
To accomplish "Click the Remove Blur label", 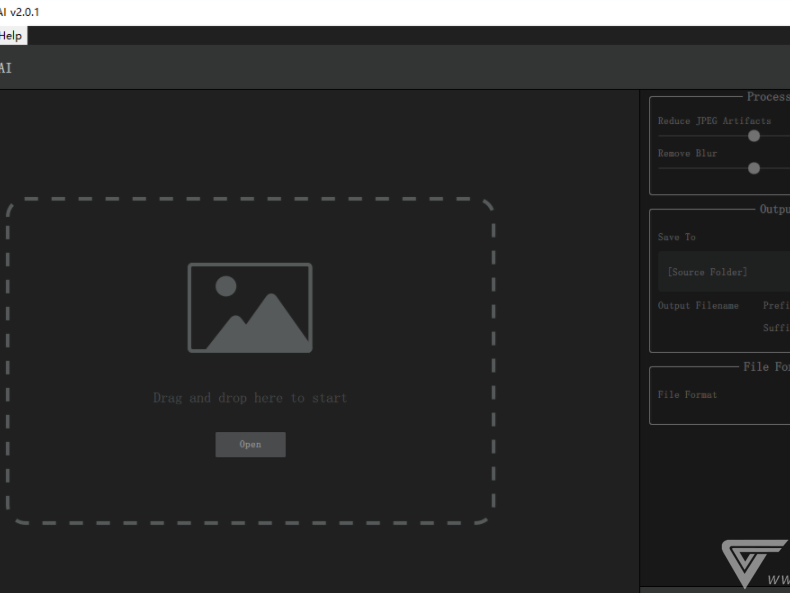I will click(687, 153).
